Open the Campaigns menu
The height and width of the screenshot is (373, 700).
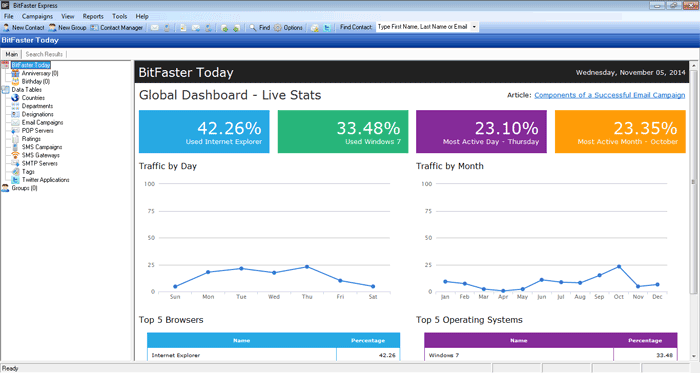37,16
